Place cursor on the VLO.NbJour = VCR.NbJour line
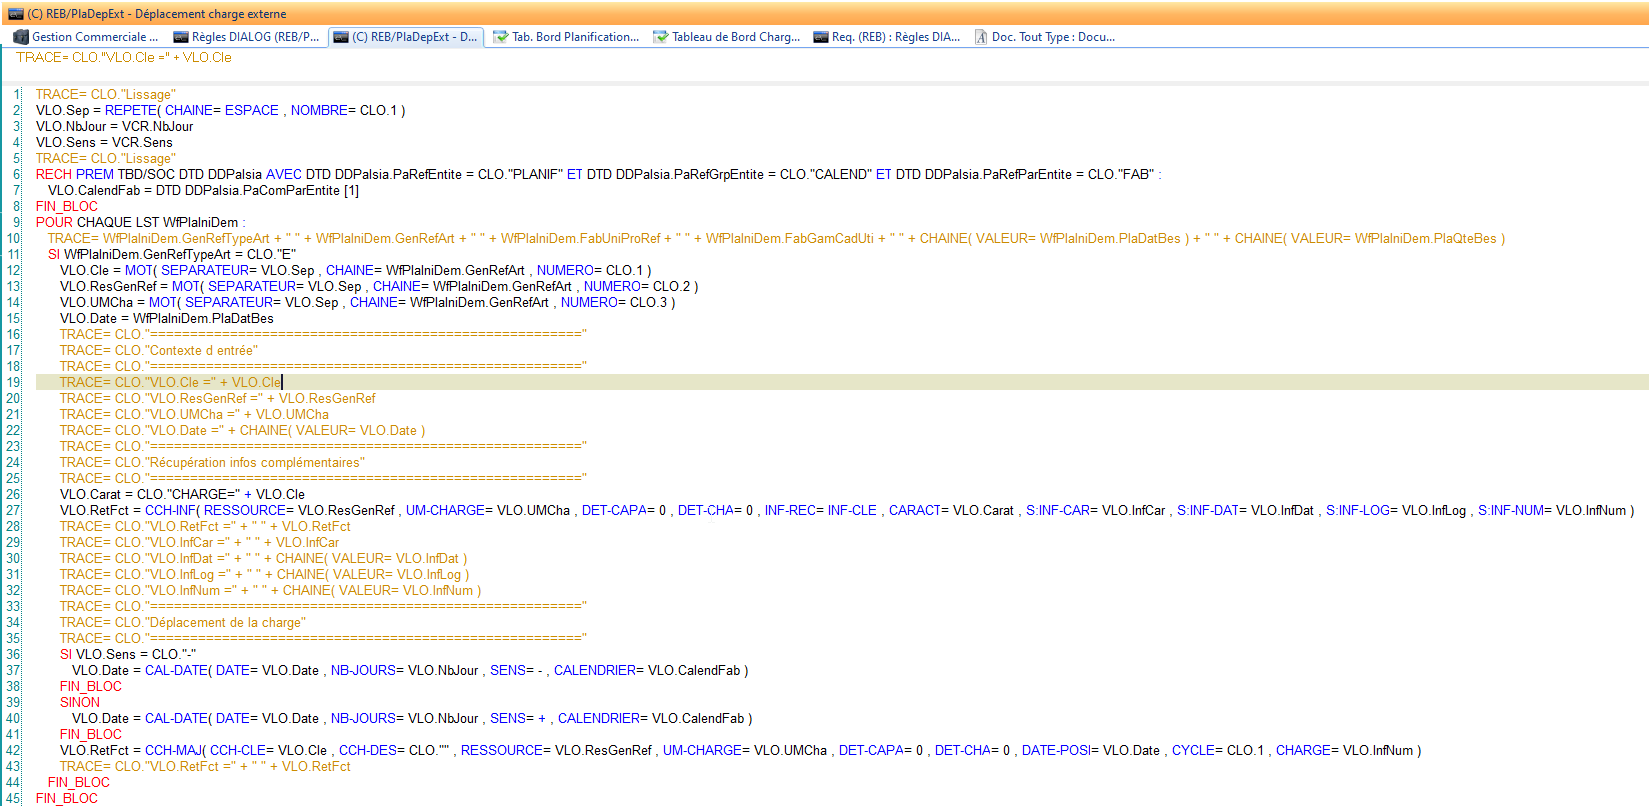This screenshot has width=1649, height=806. pyautogui.click(x=114, y=126)
